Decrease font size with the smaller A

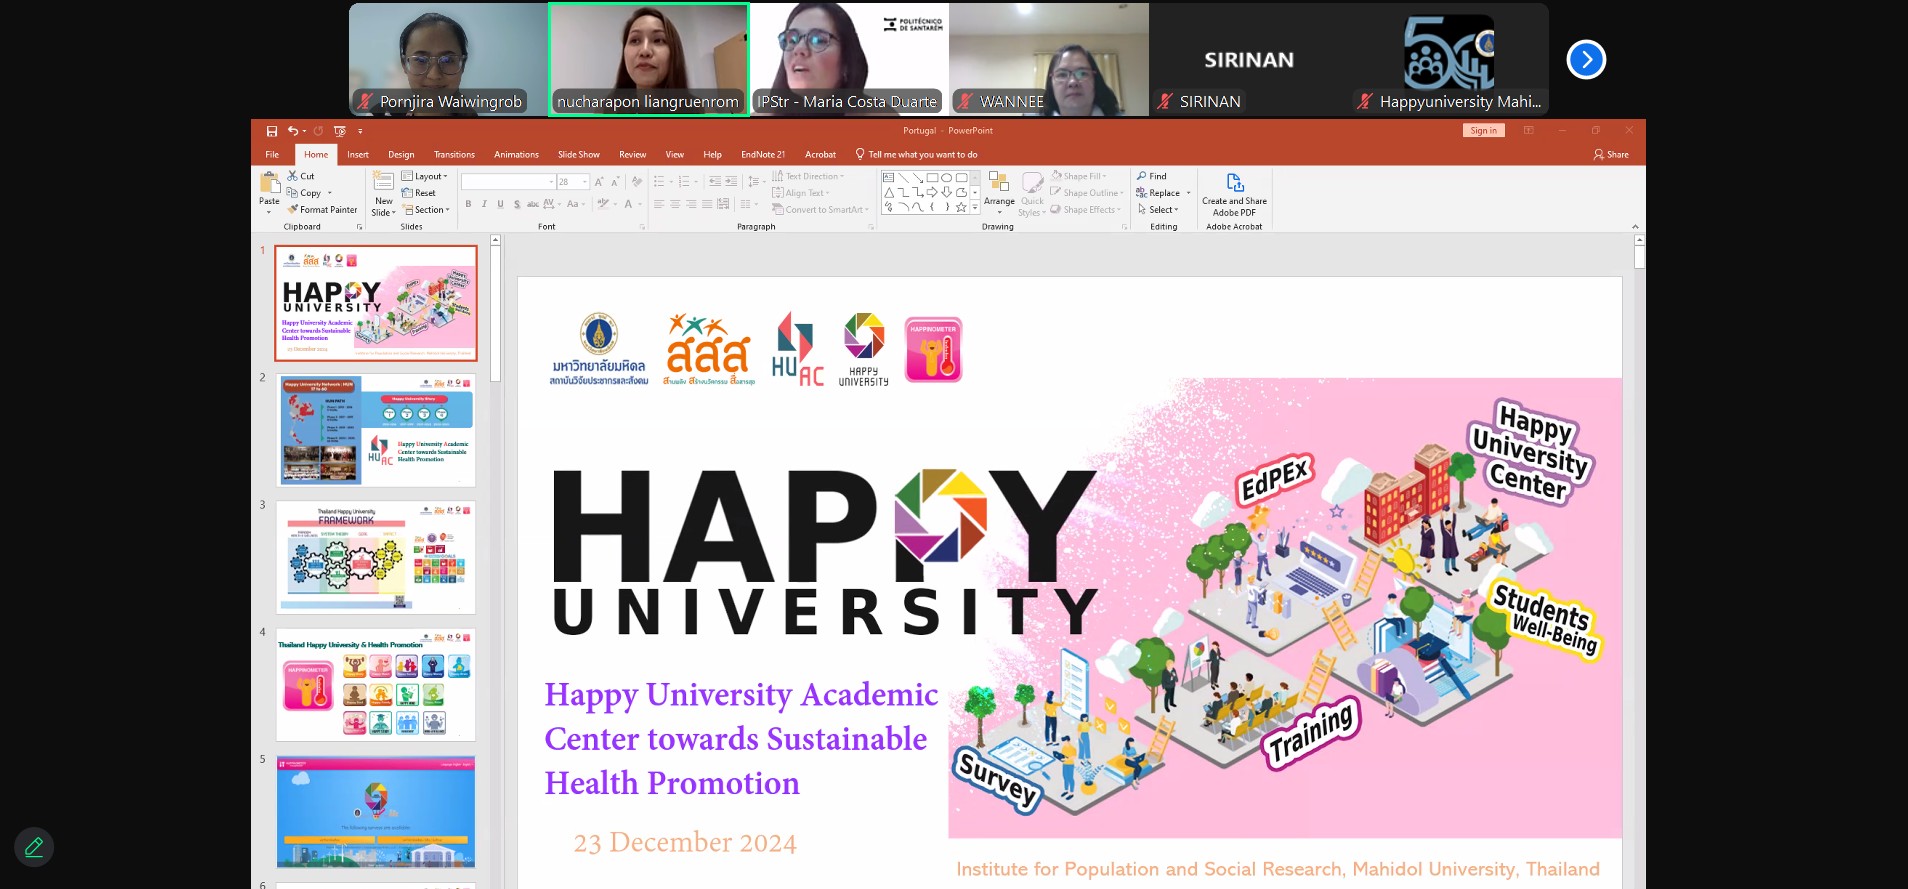pos(615,182)
